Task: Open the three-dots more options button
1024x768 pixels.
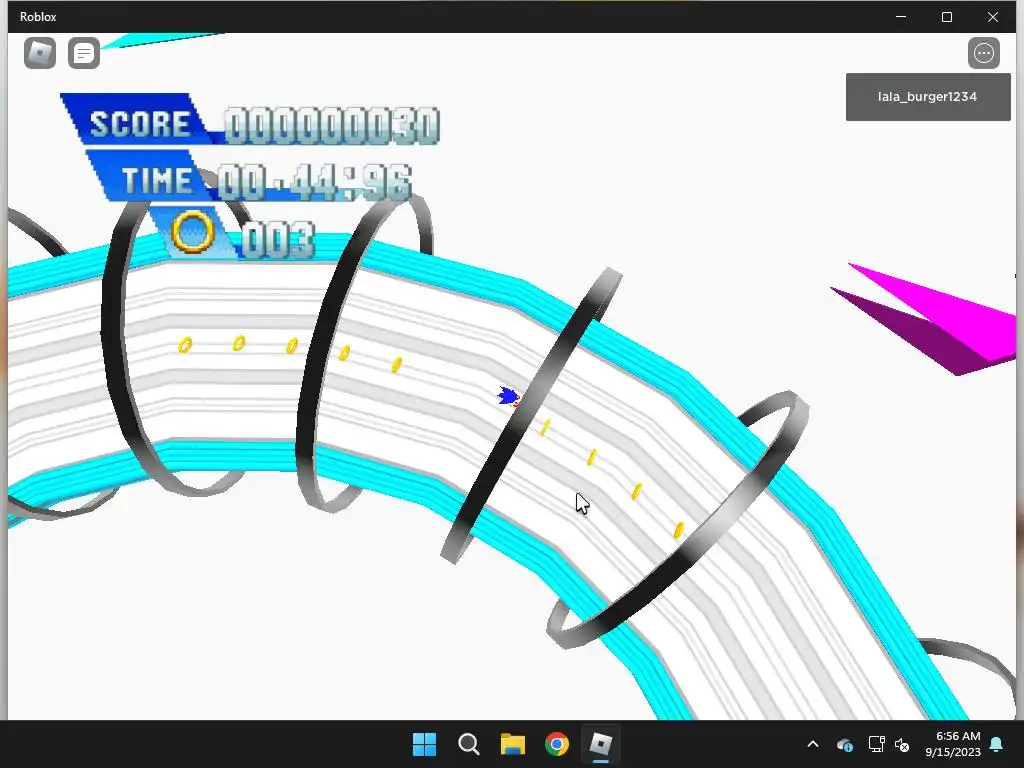Action: pyautogui.click(x=984, y=53)
